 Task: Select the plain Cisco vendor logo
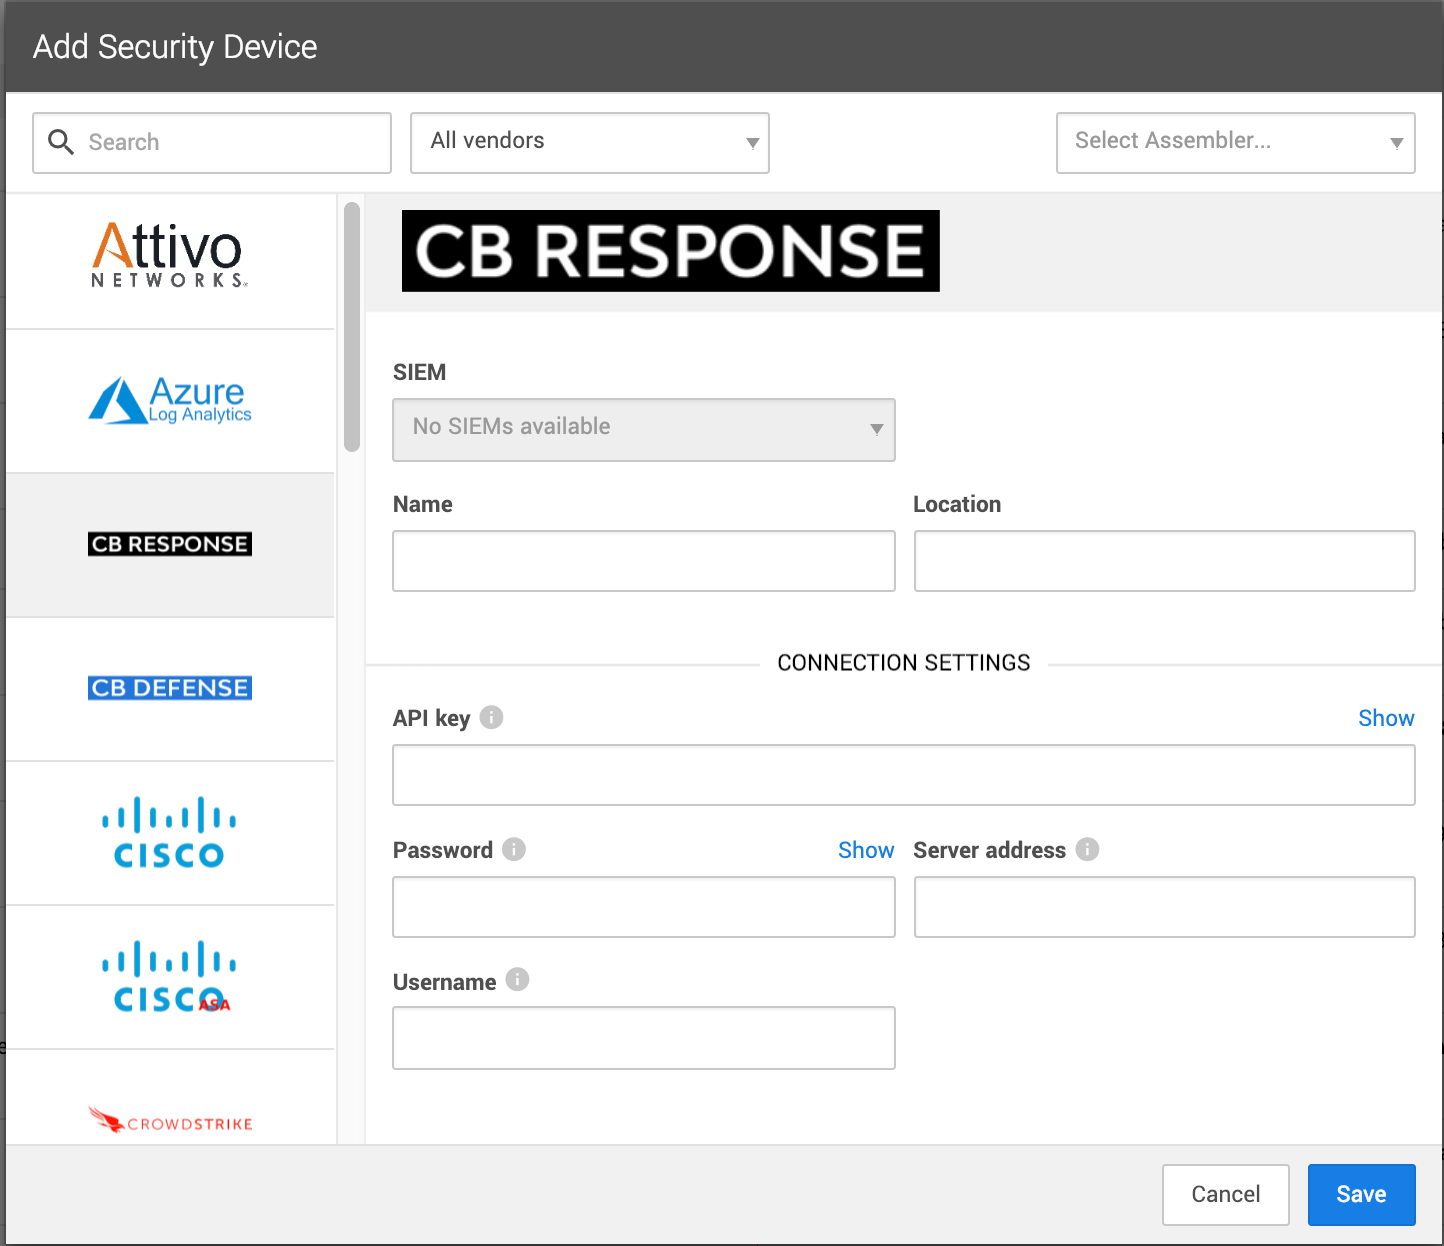click(169, 832)
